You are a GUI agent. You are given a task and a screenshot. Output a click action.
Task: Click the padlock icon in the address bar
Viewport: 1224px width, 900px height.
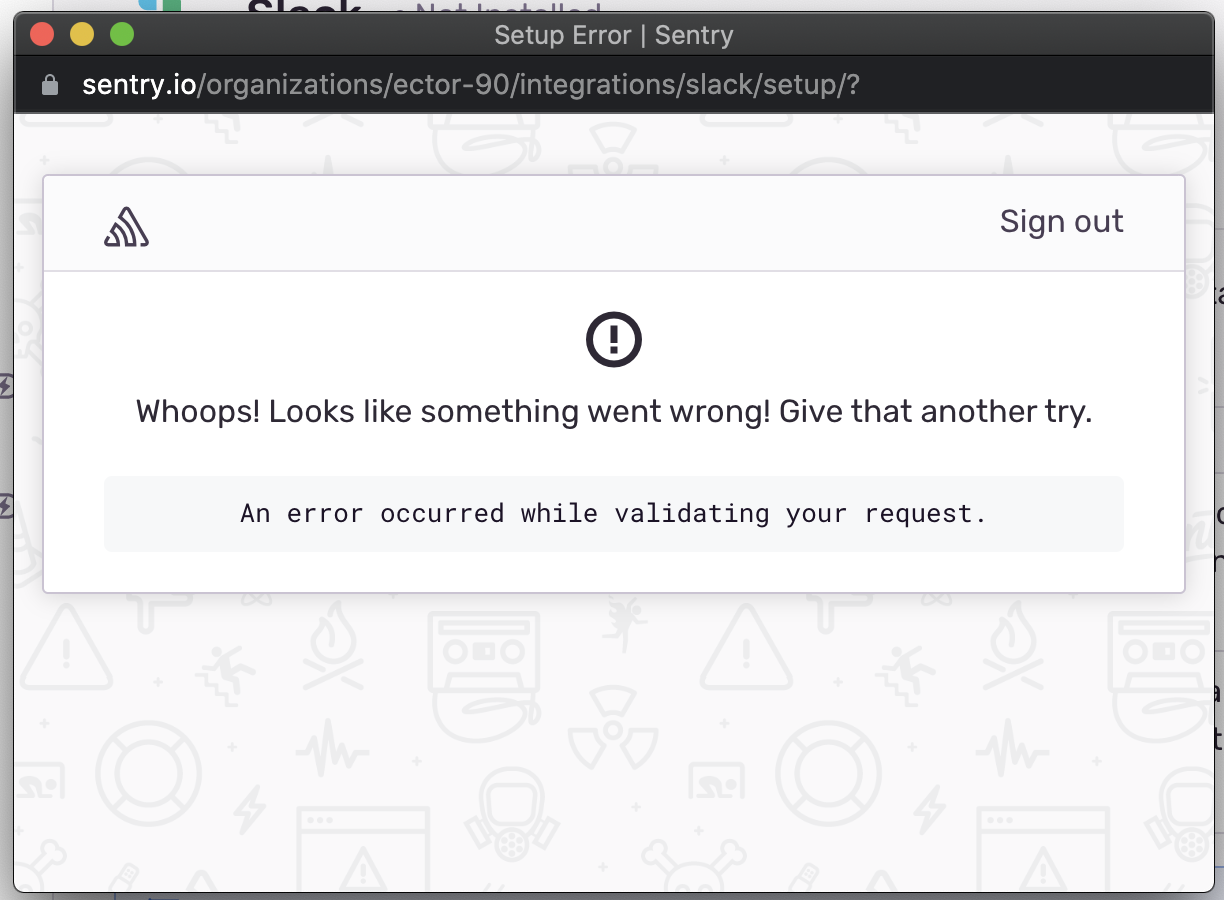tap(49, 84)
